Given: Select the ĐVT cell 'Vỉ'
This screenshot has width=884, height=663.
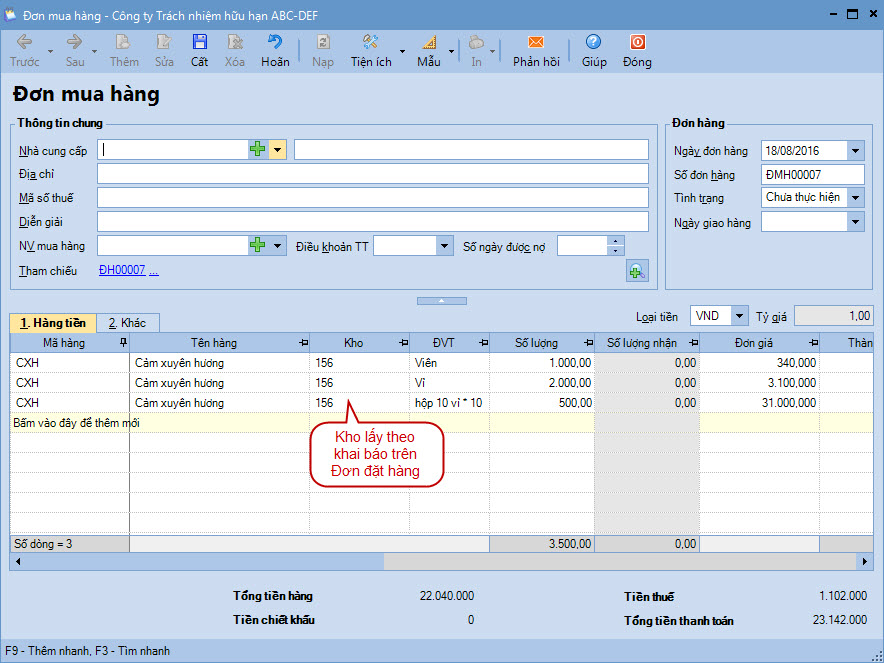Looking at the screenshot, I should (x=450, y=383).
